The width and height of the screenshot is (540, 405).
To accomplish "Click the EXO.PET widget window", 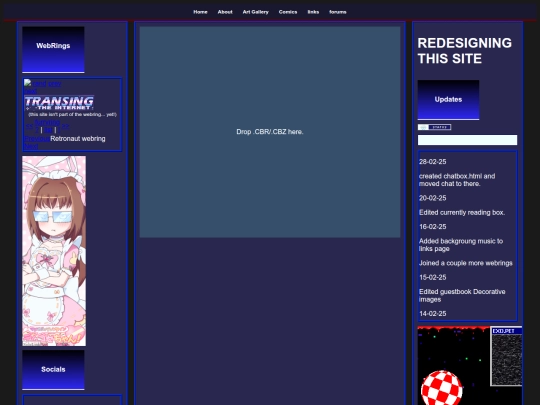I will pos(506,356).
